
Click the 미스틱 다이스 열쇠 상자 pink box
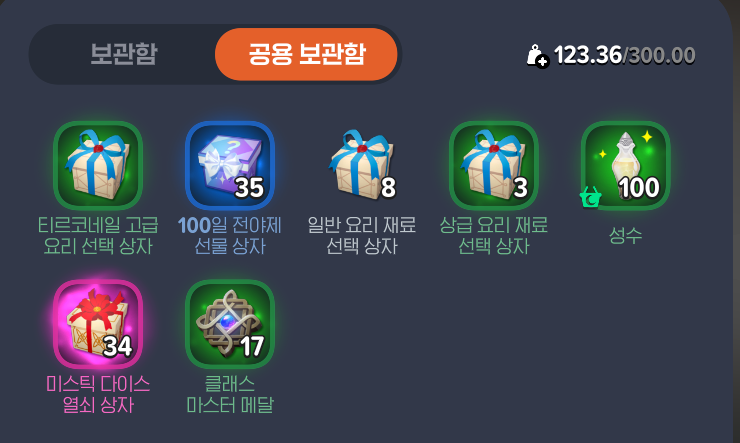tap(98, 324)
